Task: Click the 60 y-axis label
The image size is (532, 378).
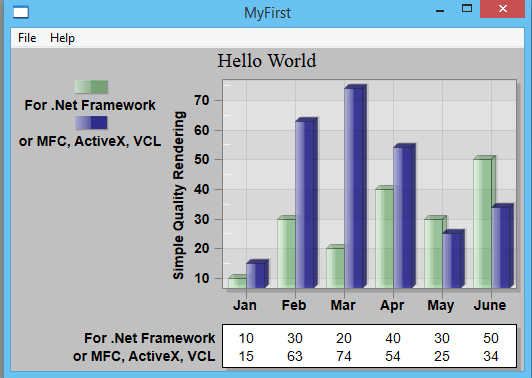Action: [202, 130]
